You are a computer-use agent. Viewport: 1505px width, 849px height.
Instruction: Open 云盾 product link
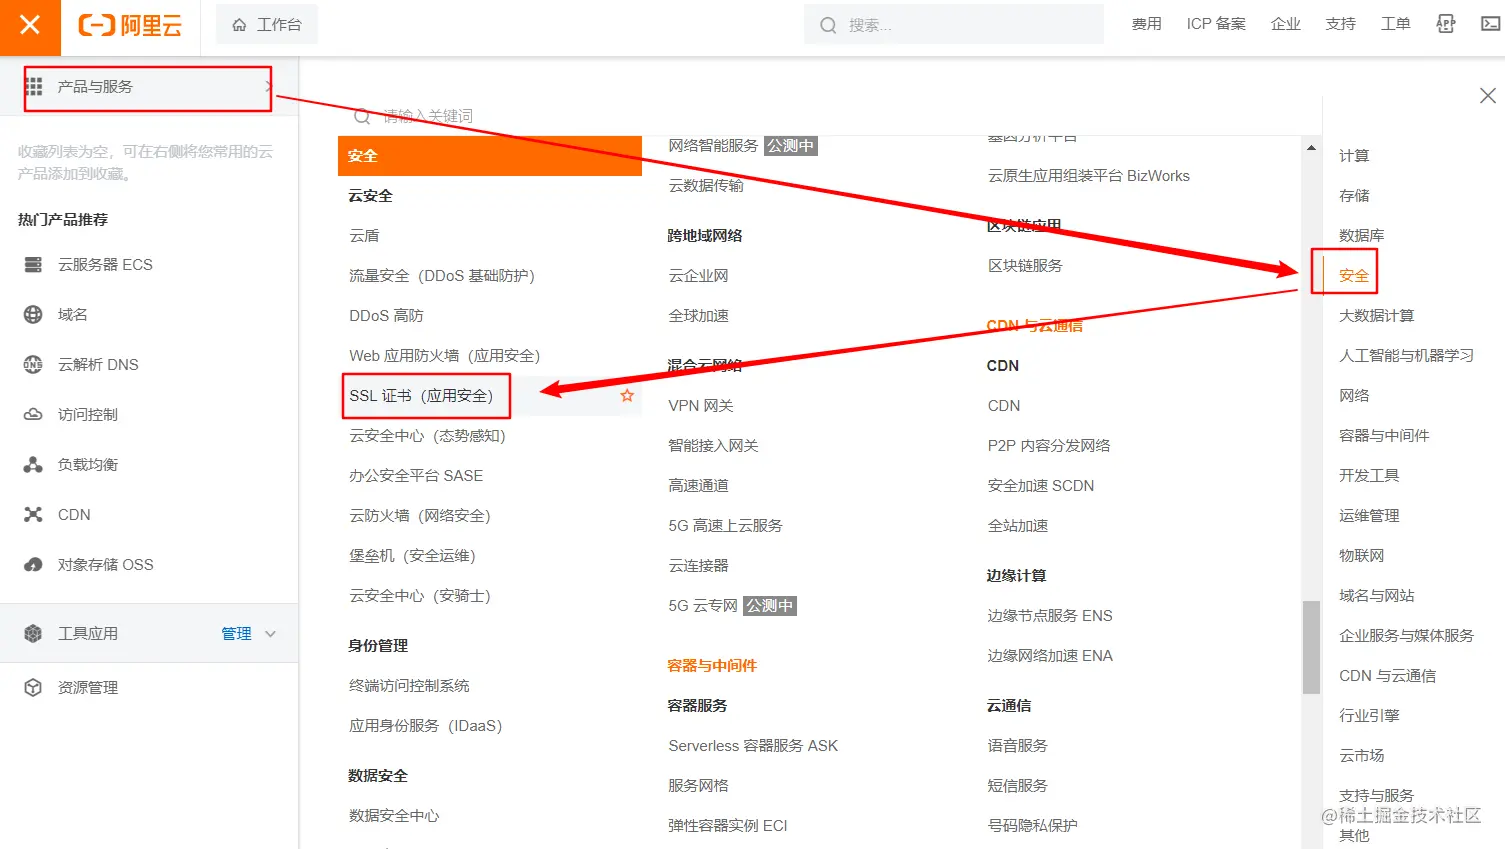point(364,235)
